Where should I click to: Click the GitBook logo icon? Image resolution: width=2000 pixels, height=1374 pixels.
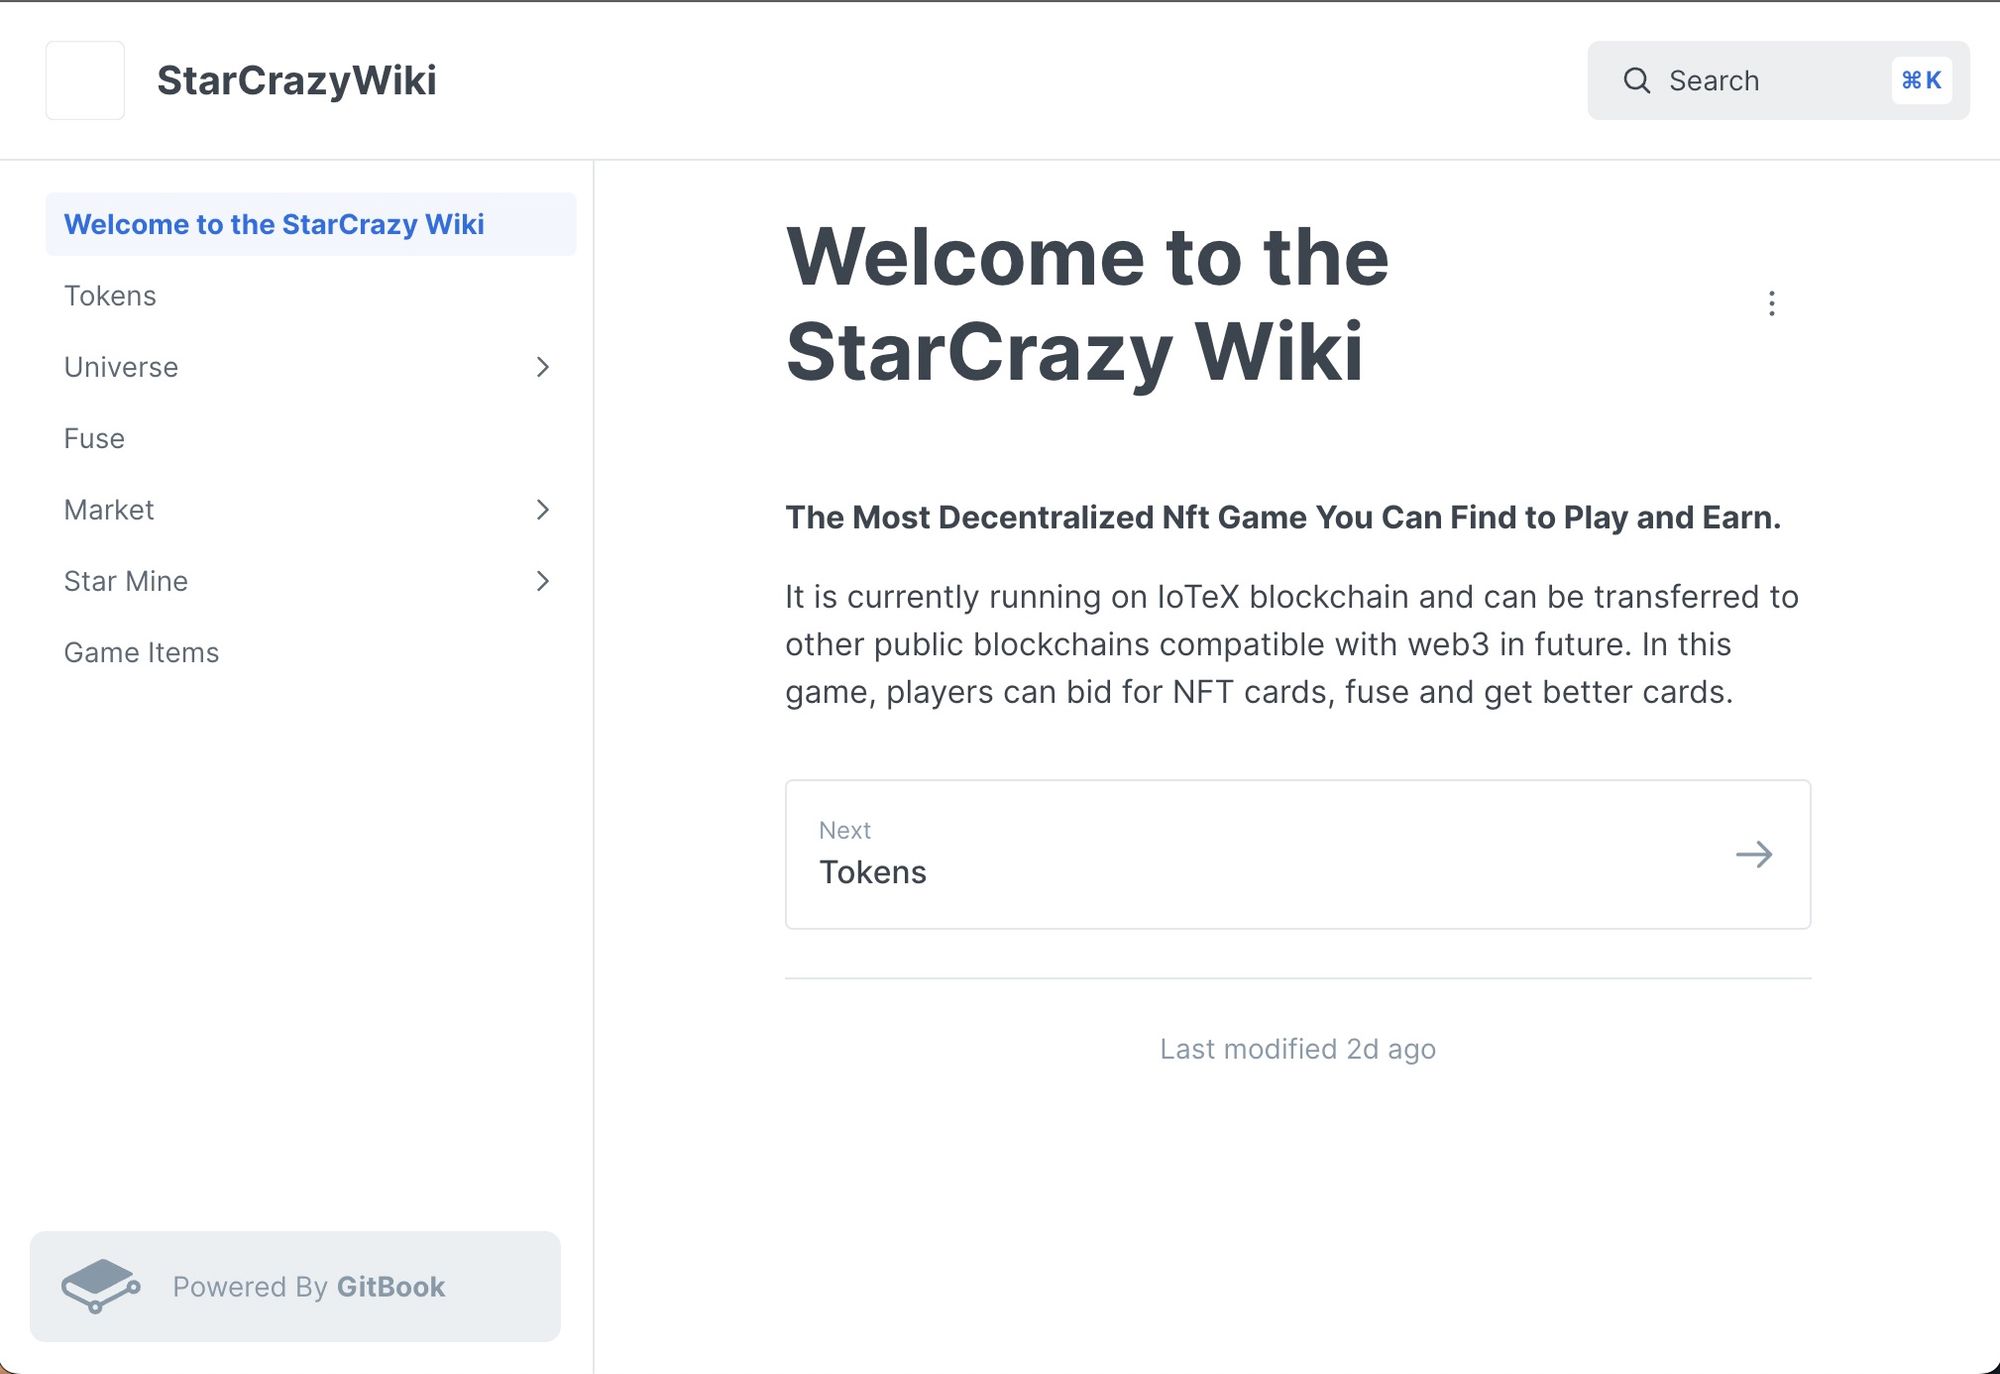click(100, 1286)
